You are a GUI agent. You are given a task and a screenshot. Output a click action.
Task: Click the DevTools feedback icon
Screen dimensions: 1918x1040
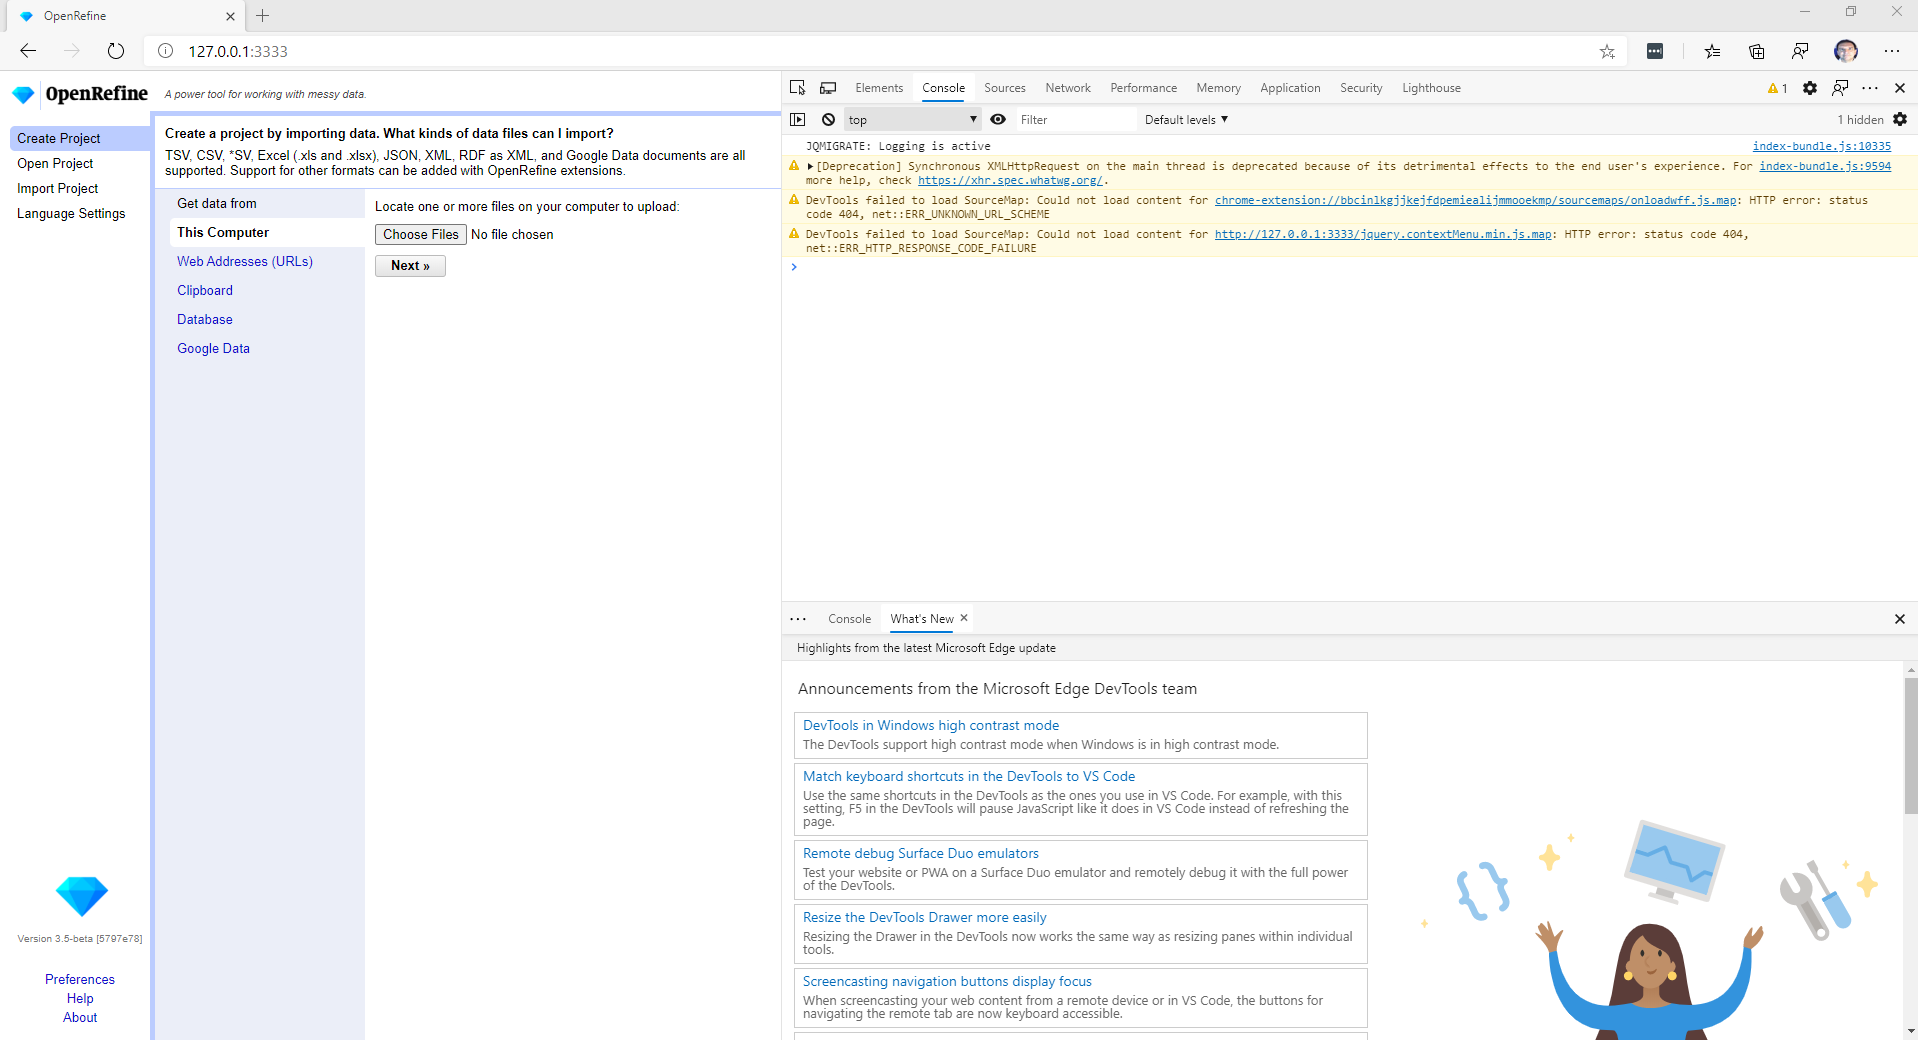pos(1840,88)
